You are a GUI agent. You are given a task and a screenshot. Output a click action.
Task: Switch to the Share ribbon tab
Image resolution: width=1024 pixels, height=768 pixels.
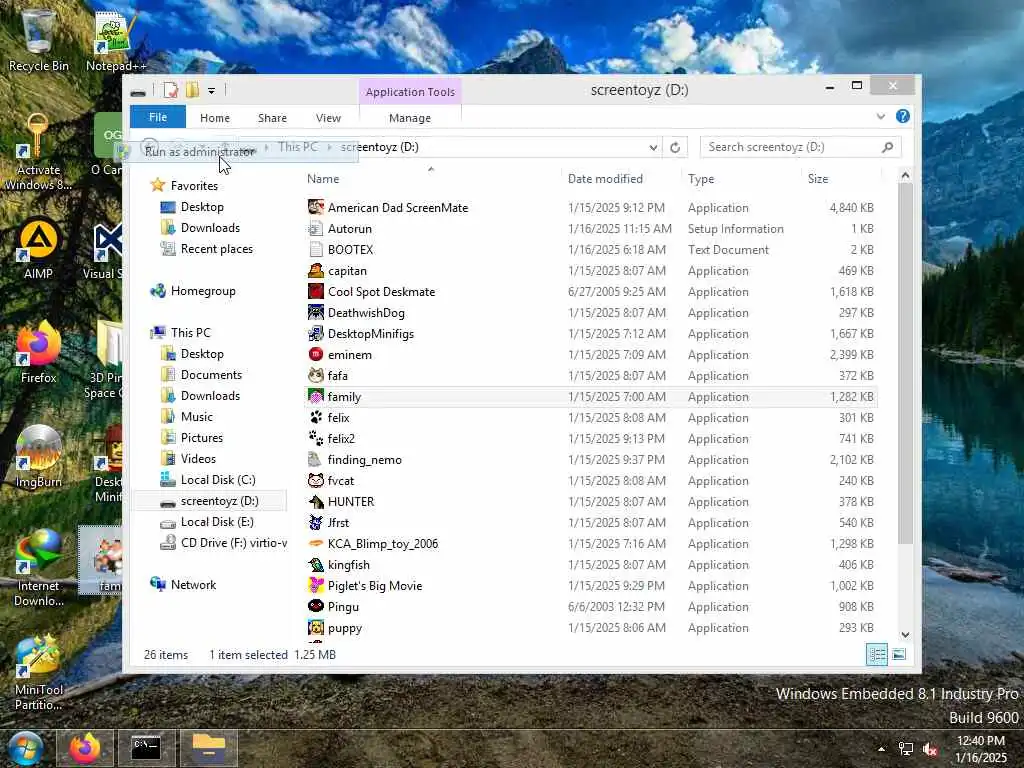(272, 118)
